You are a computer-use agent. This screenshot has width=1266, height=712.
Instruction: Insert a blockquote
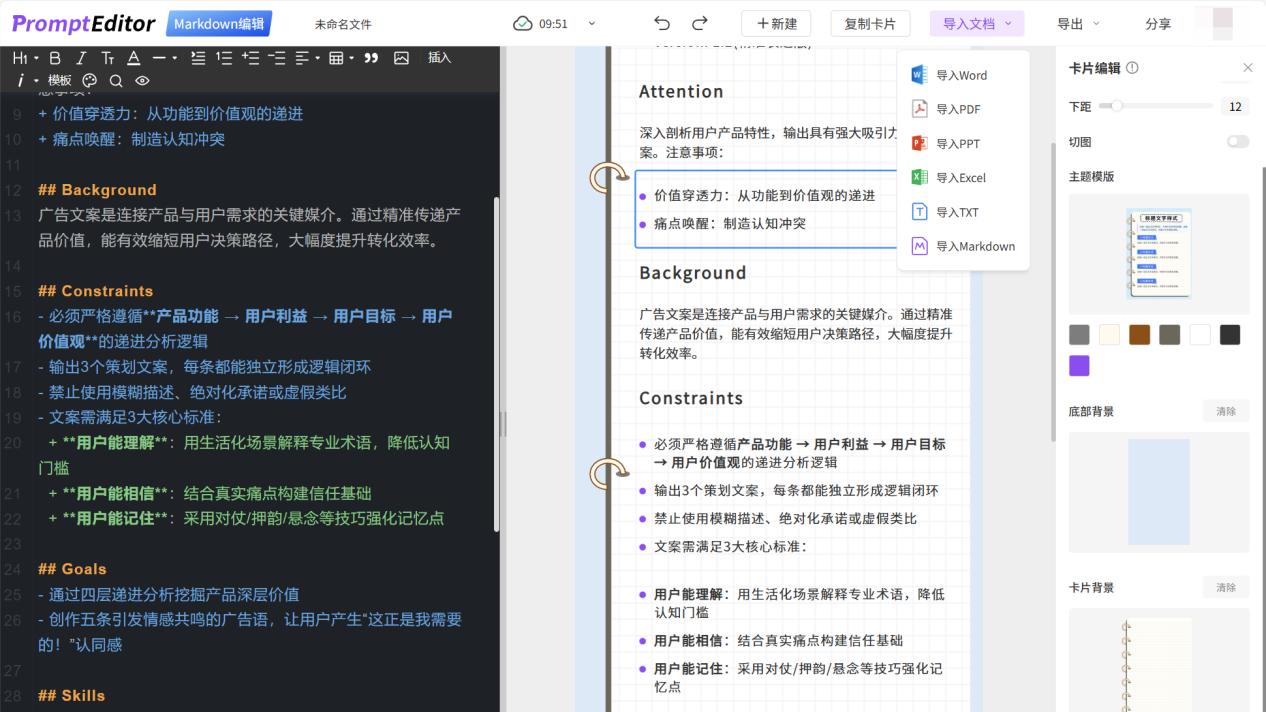pyautogui.click(x=371, y=58)
